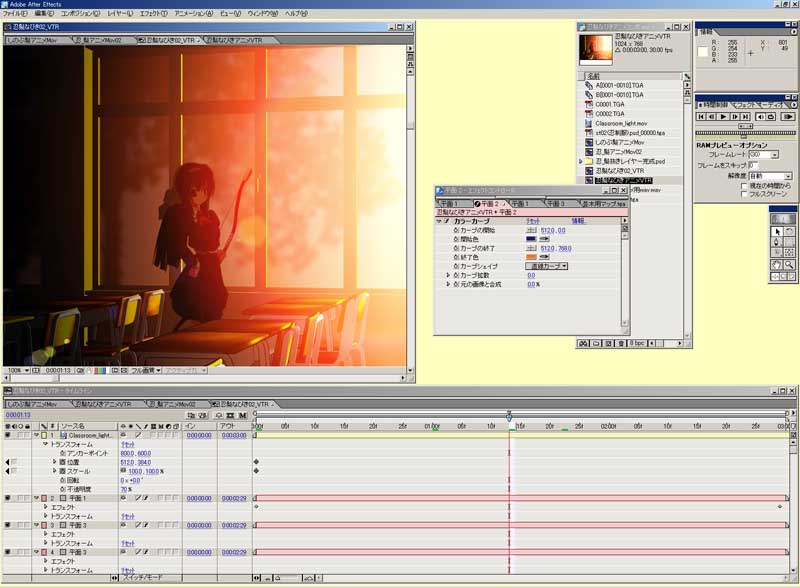
Task: Select the arrow Selection tool in toolbox
Action: point(777,232)
